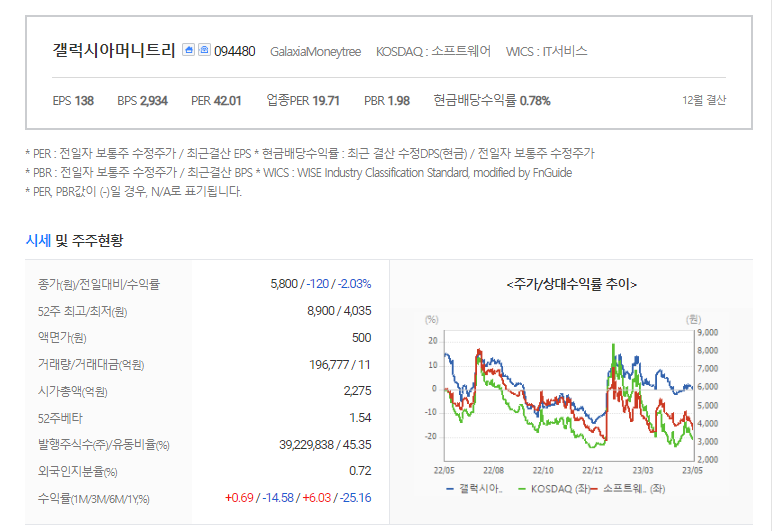
Task: Click the 발행주식수/유동비율 row label
Action: [x=104, y=445]
